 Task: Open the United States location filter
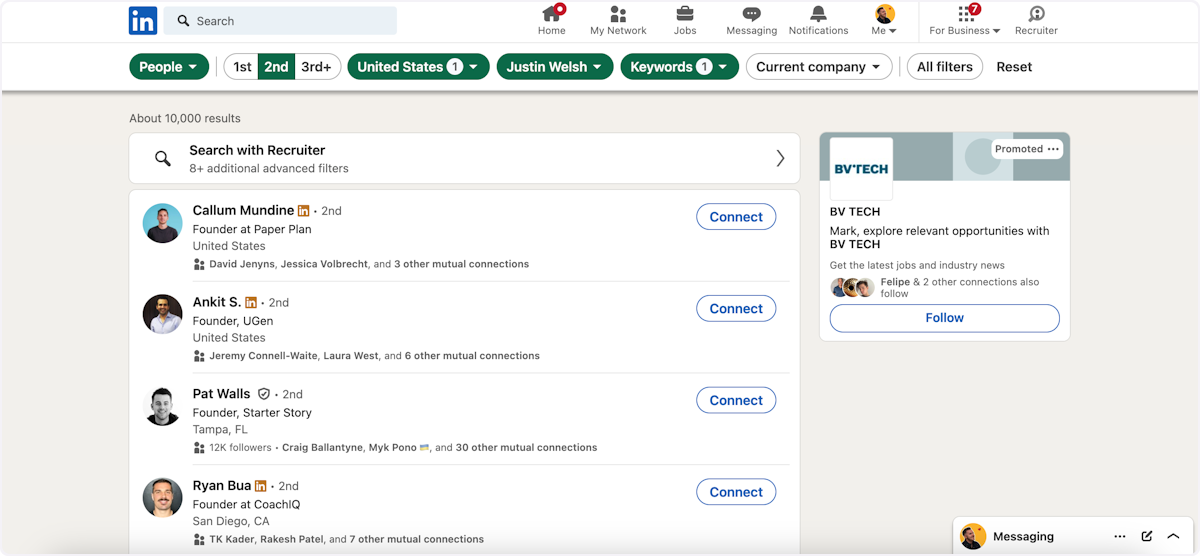(418, 67)
